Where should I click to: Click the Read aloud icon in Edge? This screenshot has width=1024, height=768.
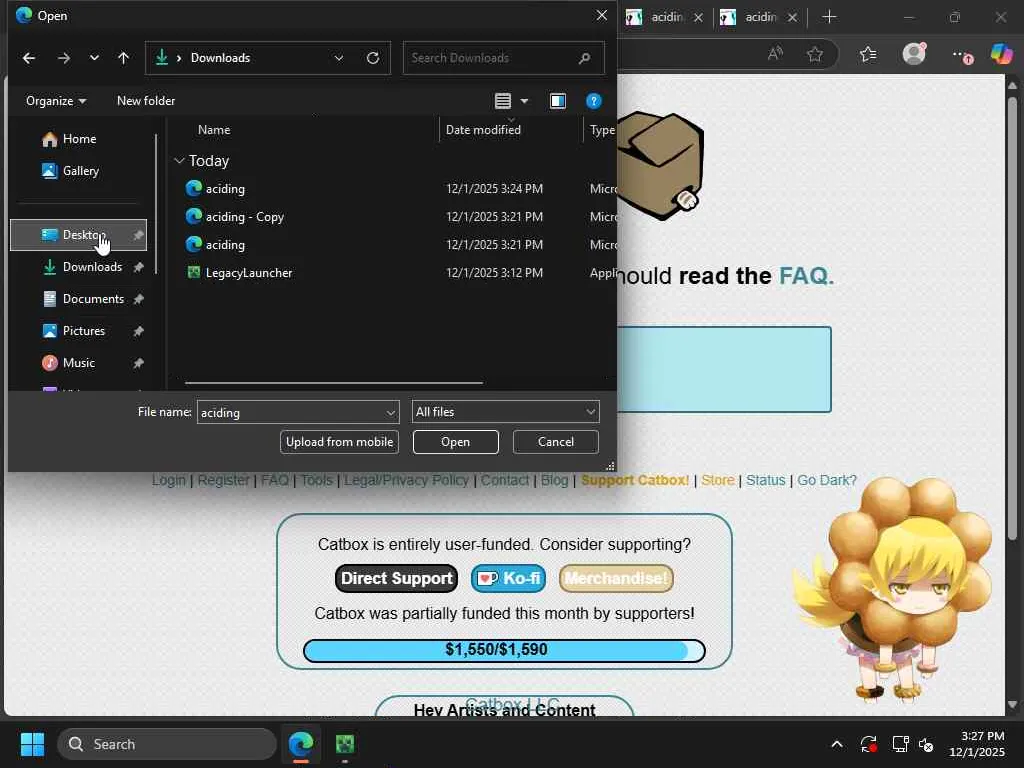click(x=775, y=54)
